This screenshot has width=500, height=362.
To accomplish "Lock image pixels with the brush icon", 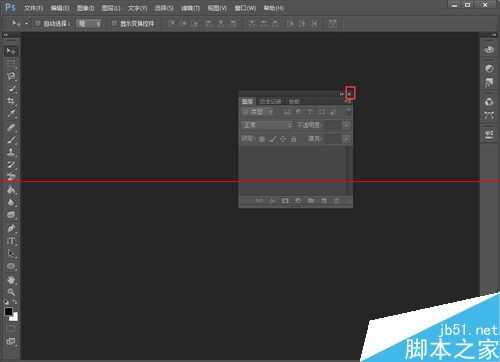I will [273, 139].
